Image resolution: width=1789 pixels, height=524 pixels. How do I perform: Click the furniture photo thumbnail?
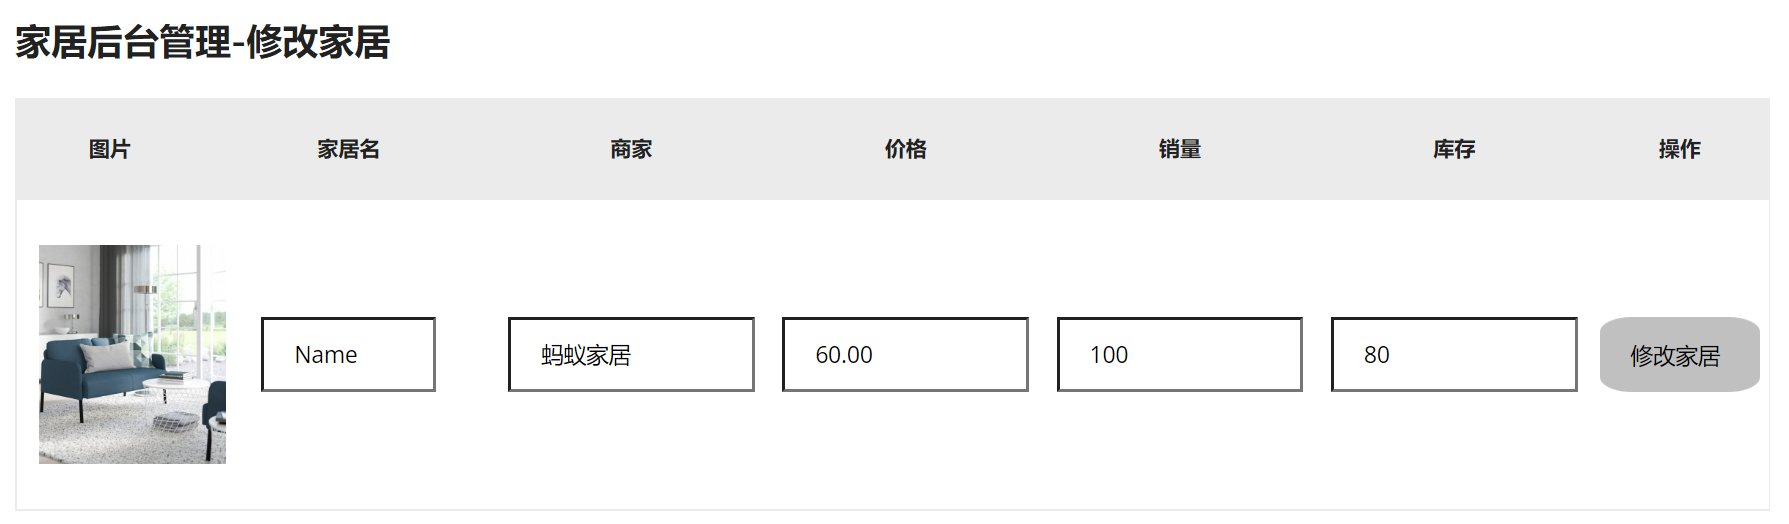click(x=132, y=354)
